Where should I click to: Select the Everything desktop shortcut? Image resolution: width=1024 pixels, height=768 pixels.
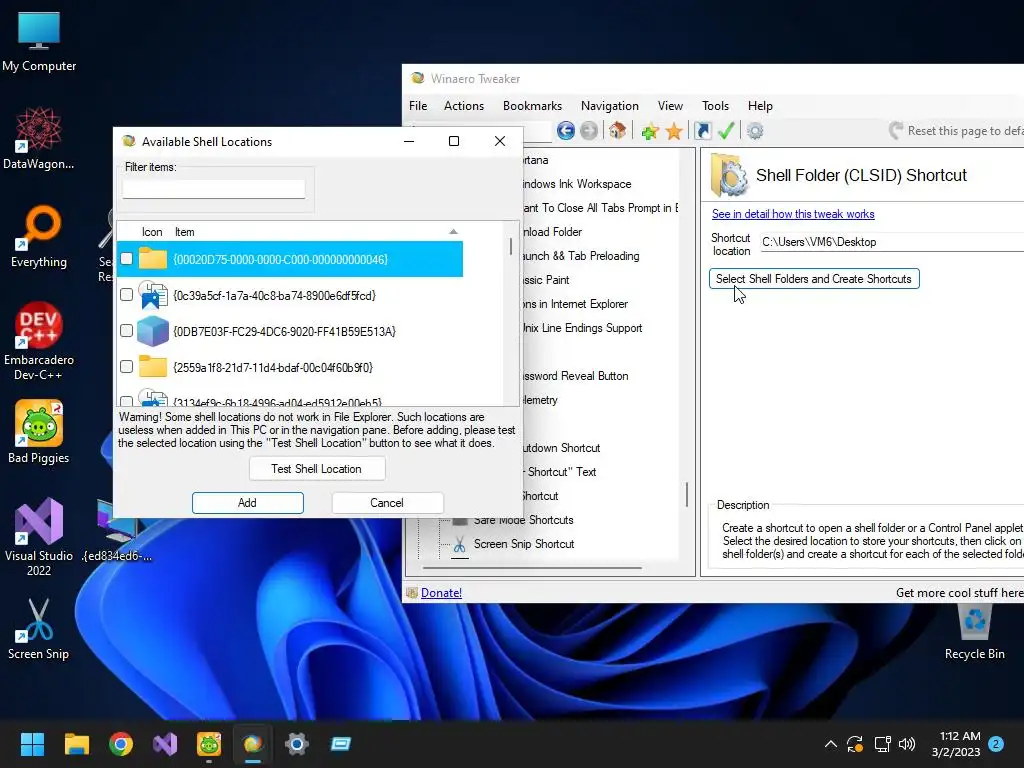tap(39, 236)
